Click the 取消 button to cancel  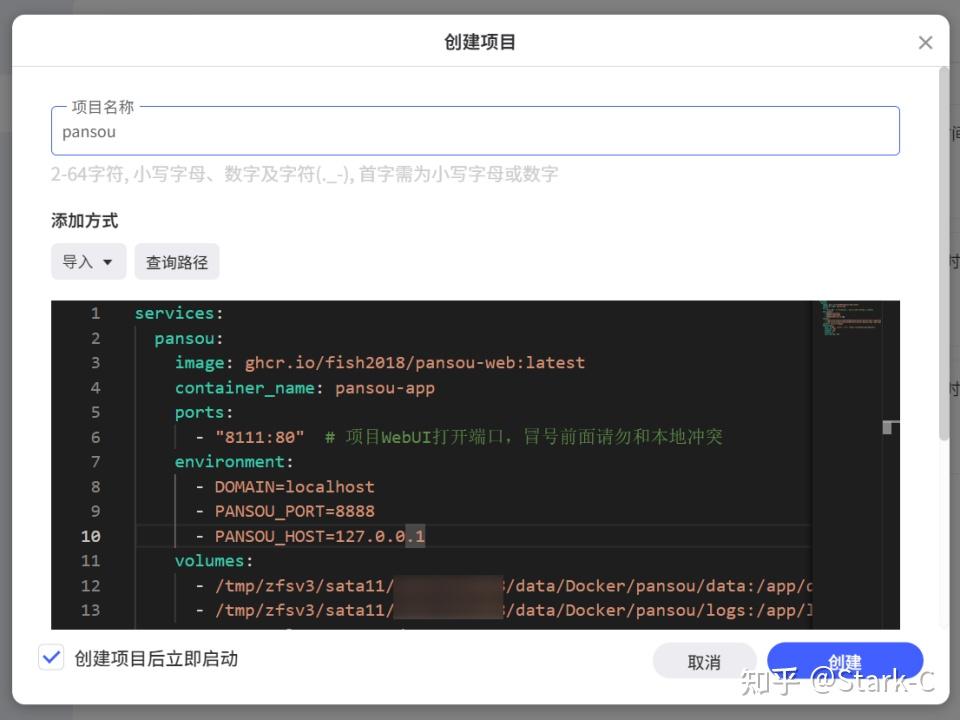pos(705,661)
